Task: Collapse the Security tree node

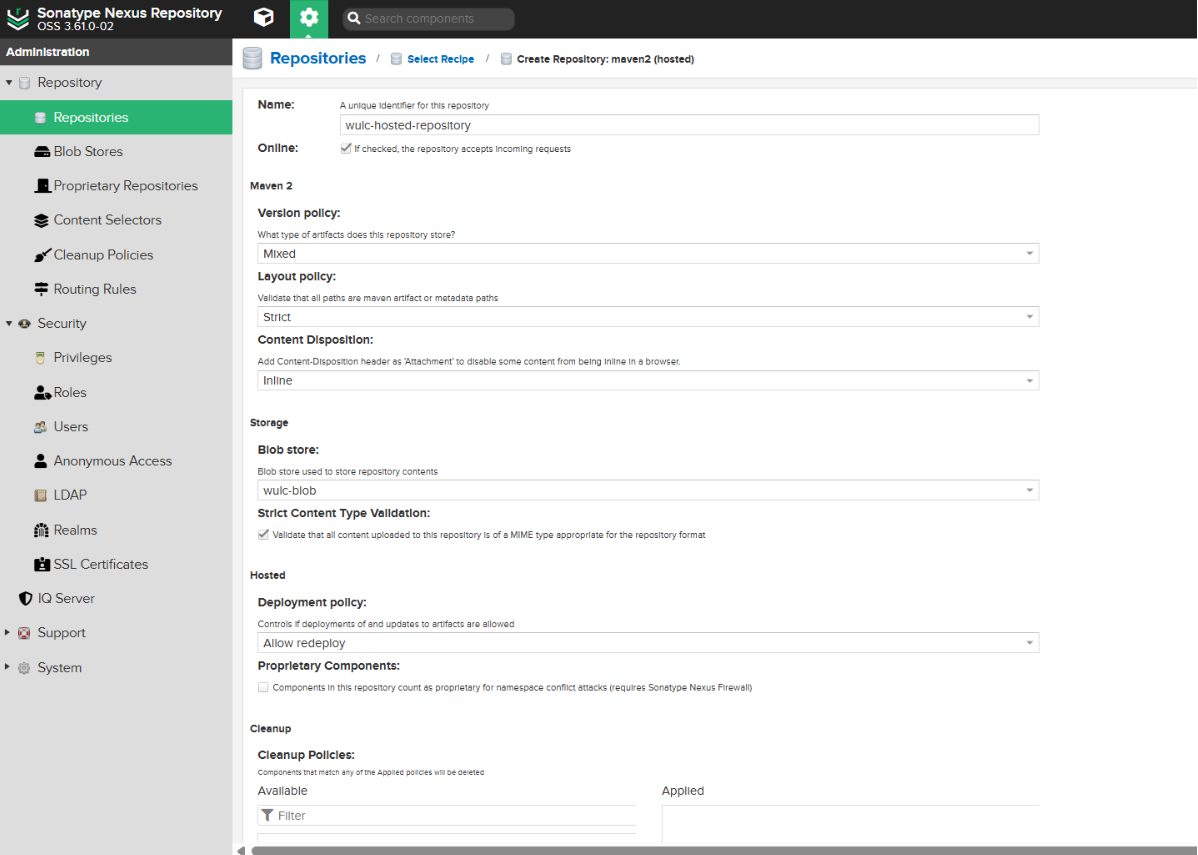Action: tap(8, 324)
